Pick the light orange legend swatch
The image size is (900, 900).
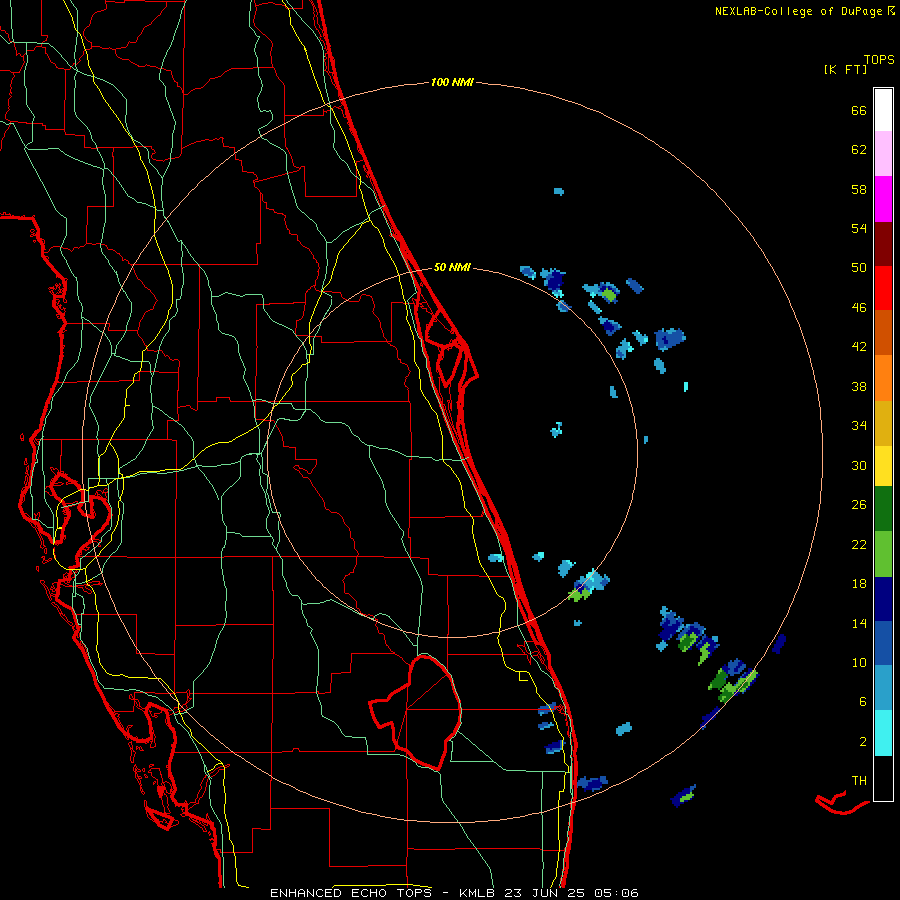(x=883, y=378)
